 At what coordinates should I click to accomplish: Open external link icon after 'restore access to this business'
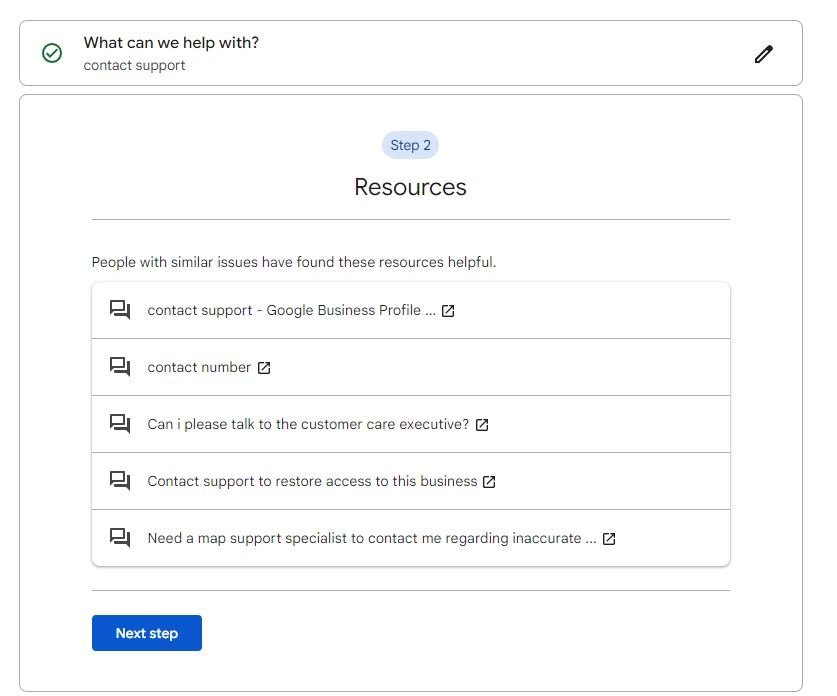coord(489,483)
